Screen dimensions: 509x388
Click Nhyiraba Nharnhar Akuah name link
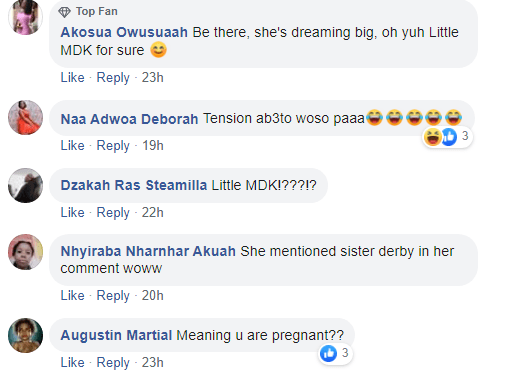point(148,251)
